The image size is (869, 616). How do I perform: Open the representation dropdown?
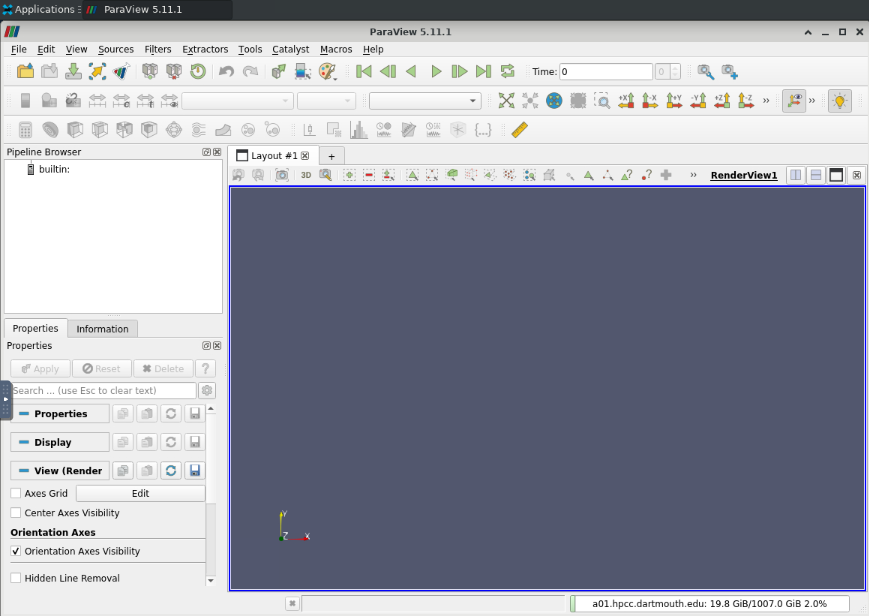(425, 101)
